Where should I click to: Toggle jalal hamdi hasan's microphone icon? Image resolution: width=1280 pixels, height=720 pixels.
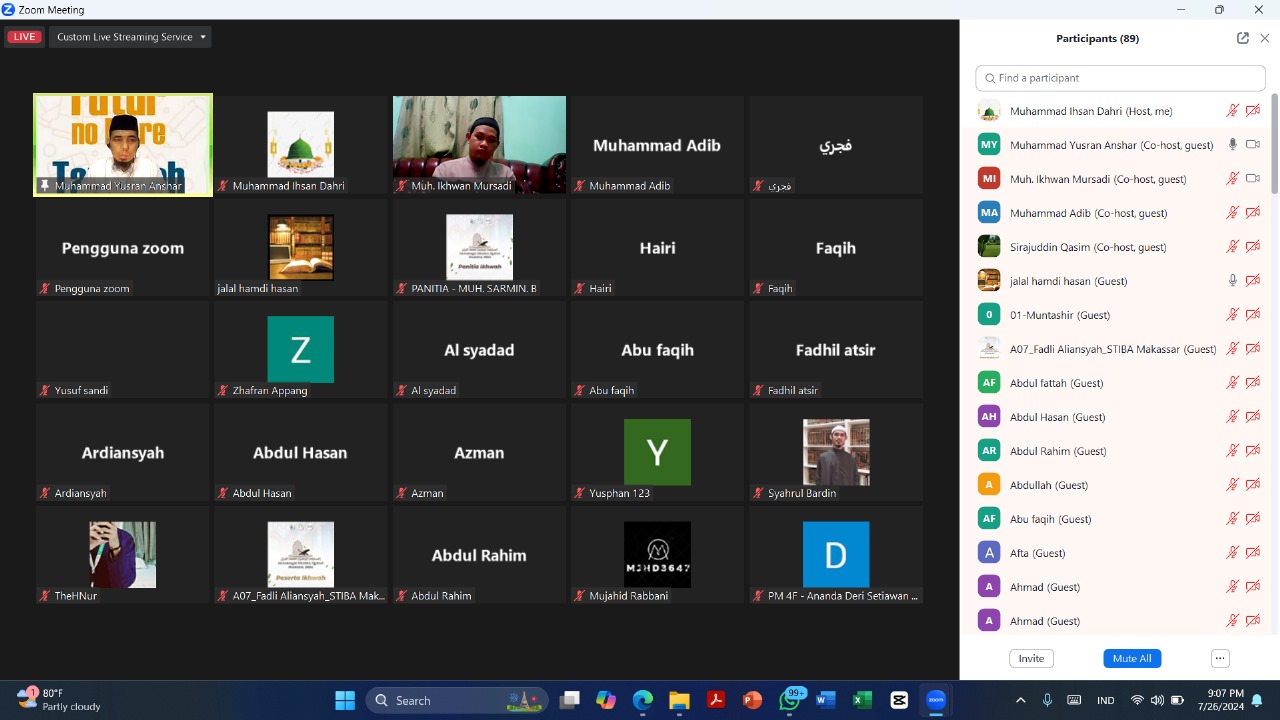pos(1233,281)
